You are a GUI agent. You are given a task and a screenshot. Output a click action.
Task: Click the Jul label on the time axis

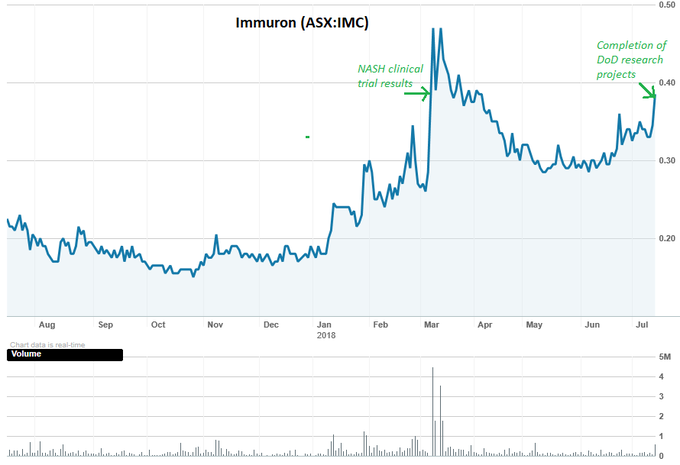[642, 324]
